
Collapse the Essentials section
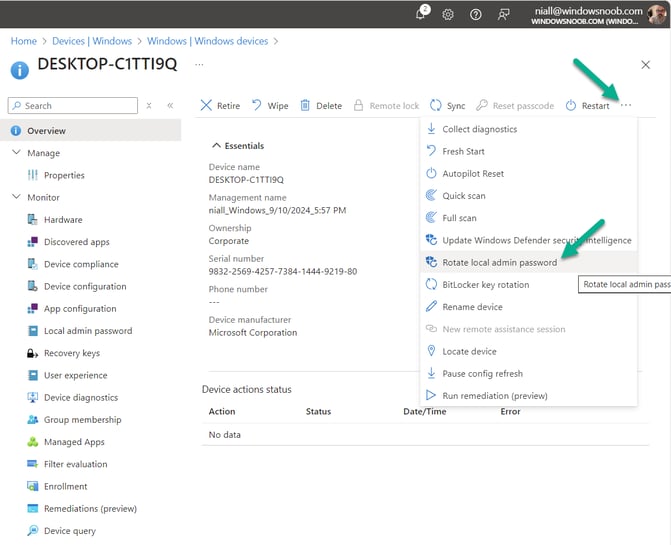pos(238,145)
